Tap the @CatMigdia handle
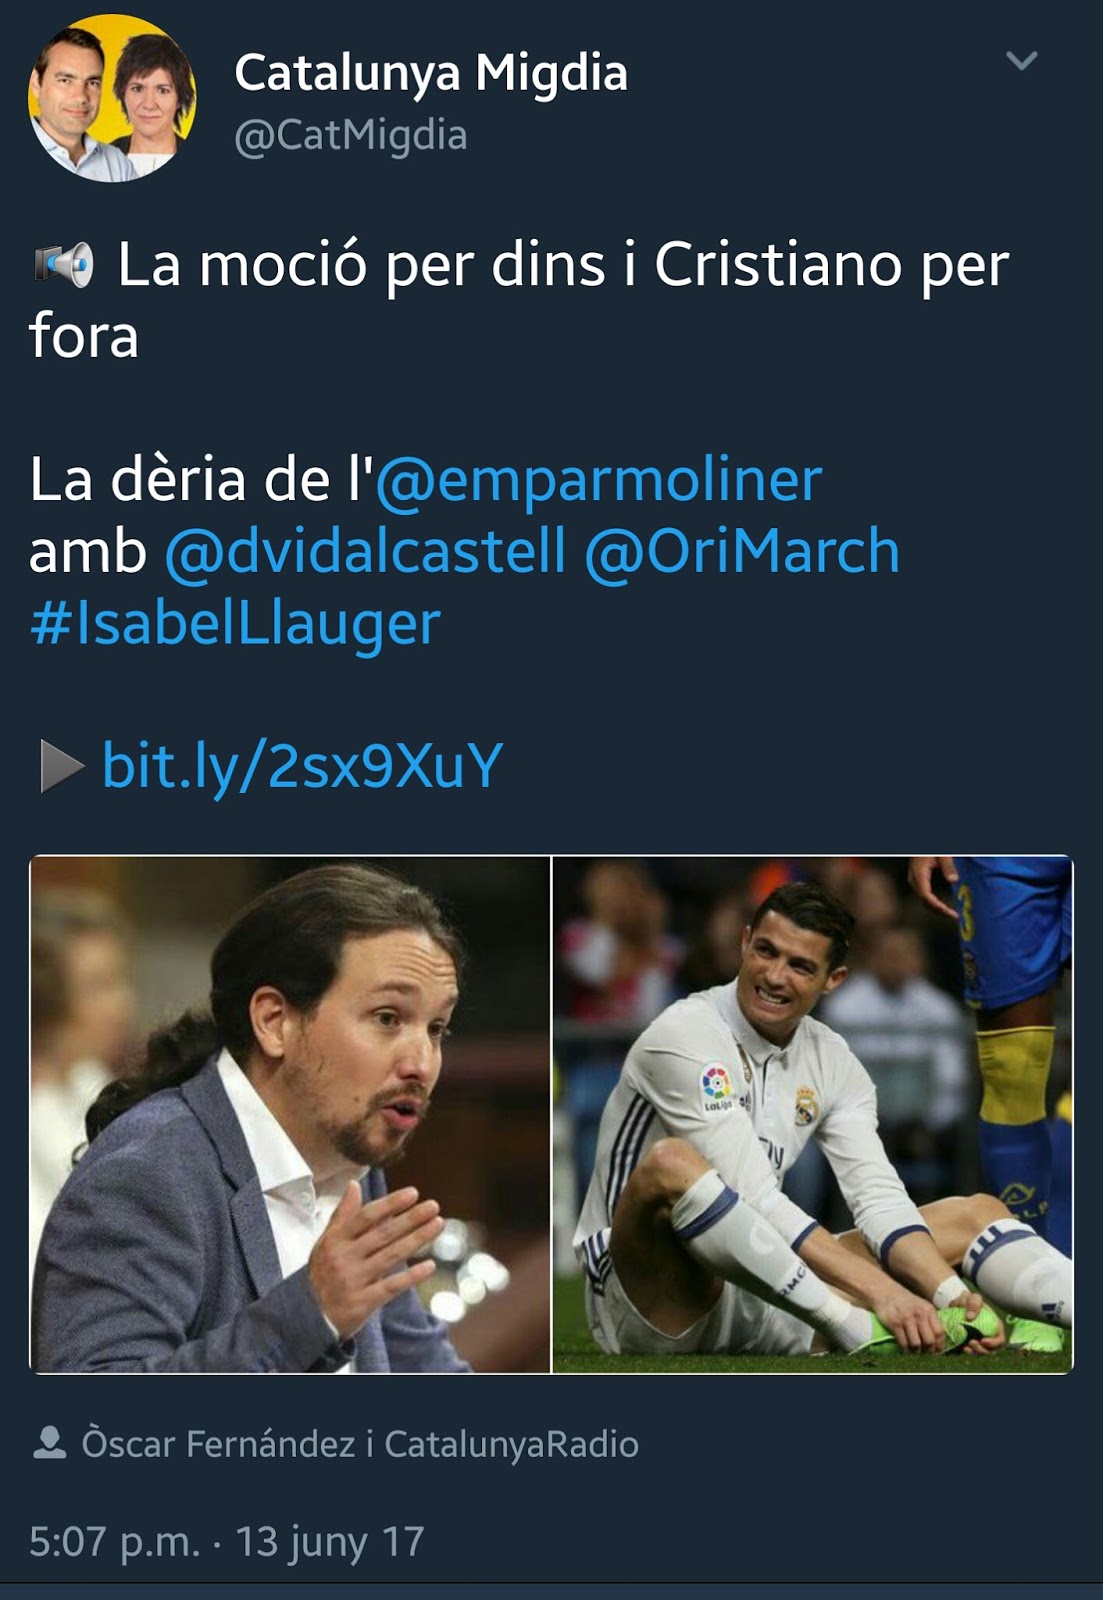1103x1600 pixels. (x=350, y=136)
